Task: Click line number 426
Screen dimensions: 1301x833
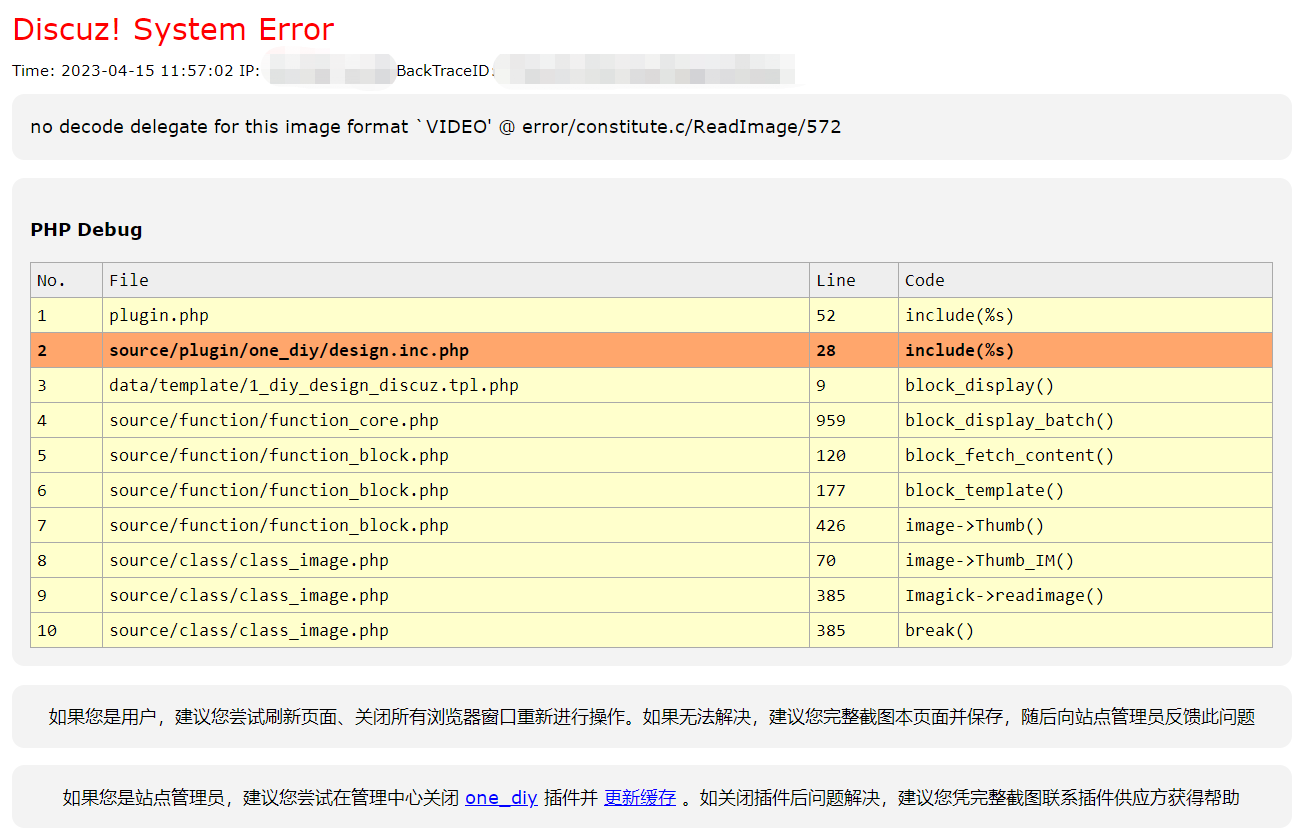Action: coord(853,525)
